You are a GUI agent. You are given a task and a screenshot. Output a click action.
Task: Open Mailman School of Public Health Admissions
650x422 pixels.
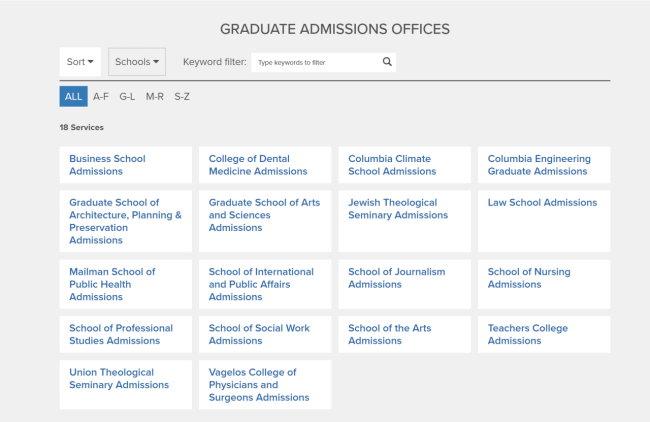(112, 284)
